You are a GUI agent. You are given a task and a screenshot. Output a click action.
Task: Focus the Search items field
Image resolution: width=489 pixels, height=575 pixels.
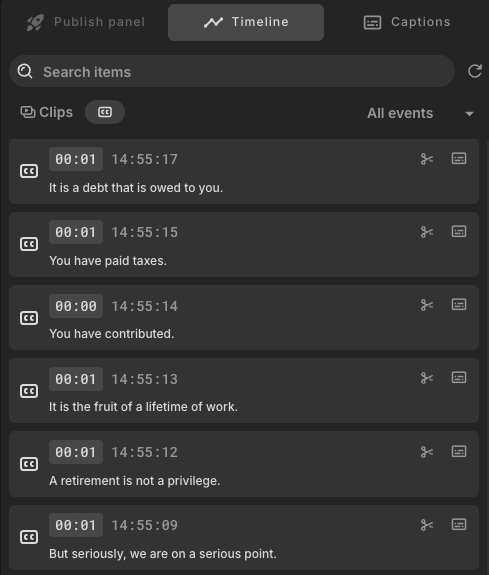tap(232, 71)
